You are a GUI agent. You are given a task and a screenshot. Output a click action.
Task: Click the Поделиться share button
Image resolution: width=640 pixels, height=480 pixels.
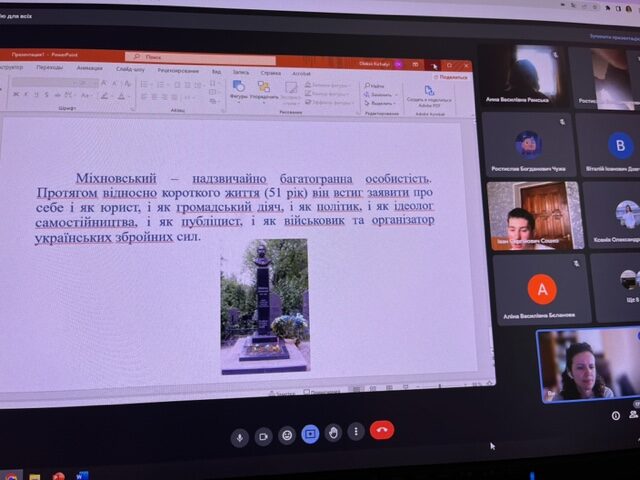pyautogui.click(x=451, y=77)
